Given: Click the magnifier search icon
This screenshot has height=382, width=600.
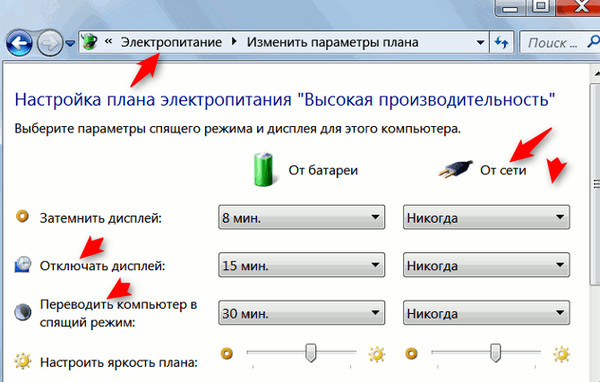Looking at the screenshot, I should tap(594, 42).
